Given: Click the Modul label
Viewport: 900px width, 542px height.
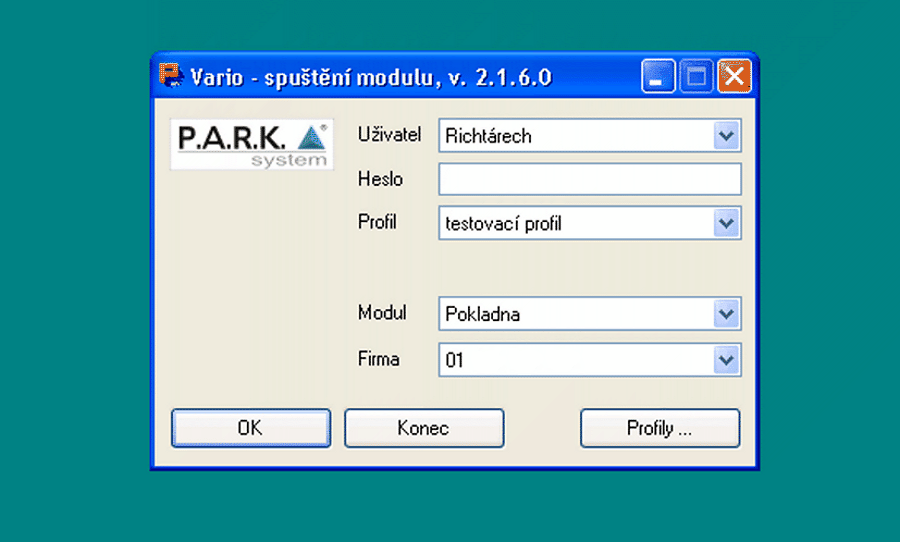Looking at the screenshot, I should [382, 313].
